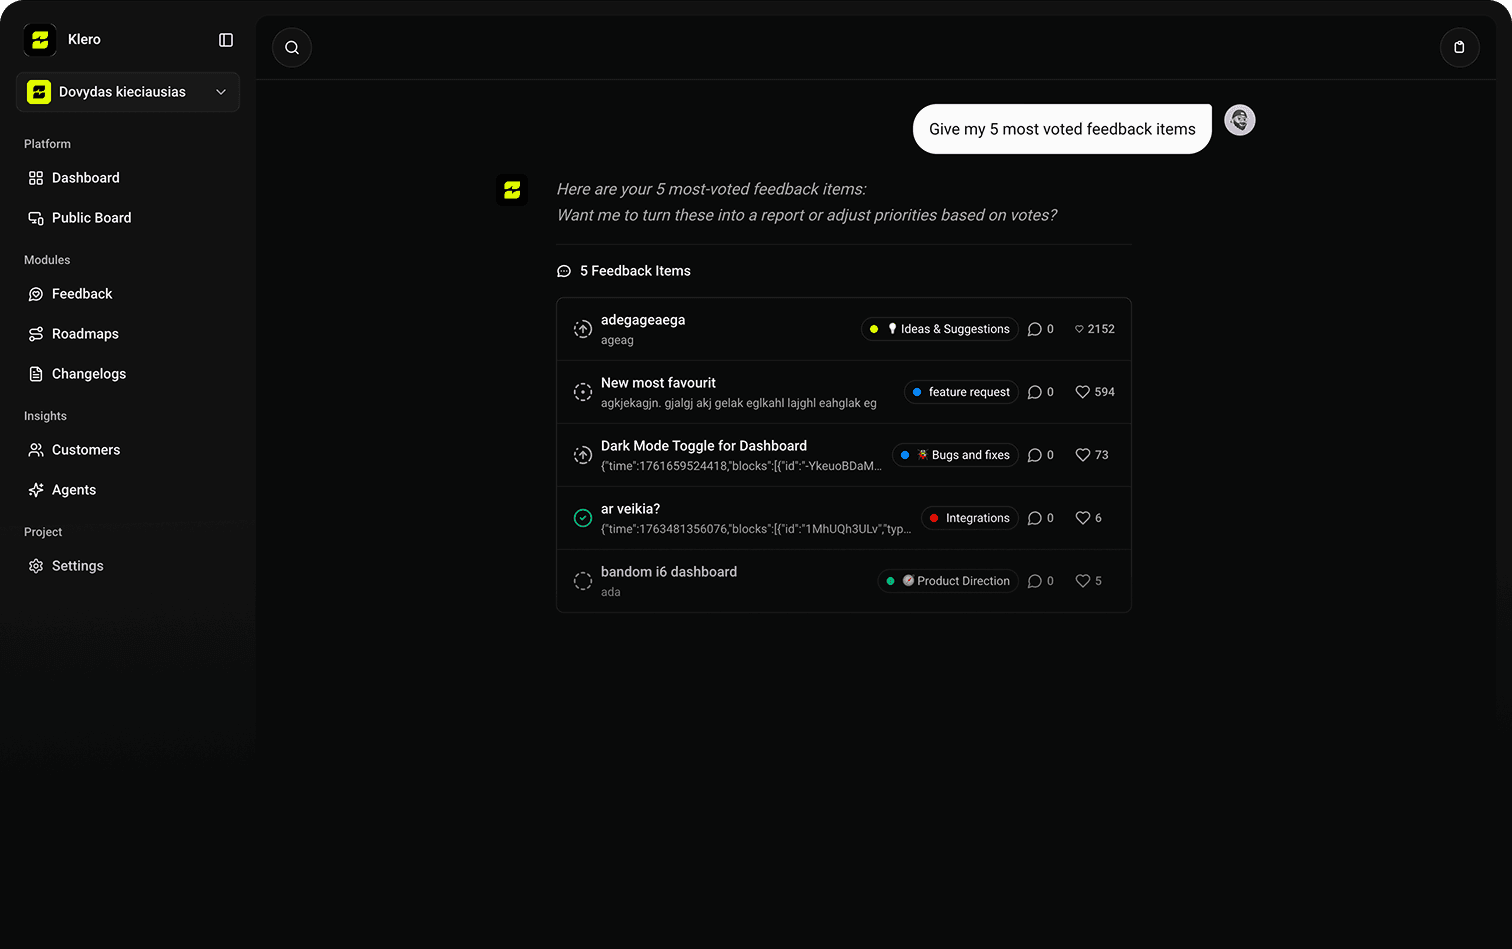Click the heart icon with 594 votes
This screenshot has width=1512, height=949.
tap(1082, 392)
